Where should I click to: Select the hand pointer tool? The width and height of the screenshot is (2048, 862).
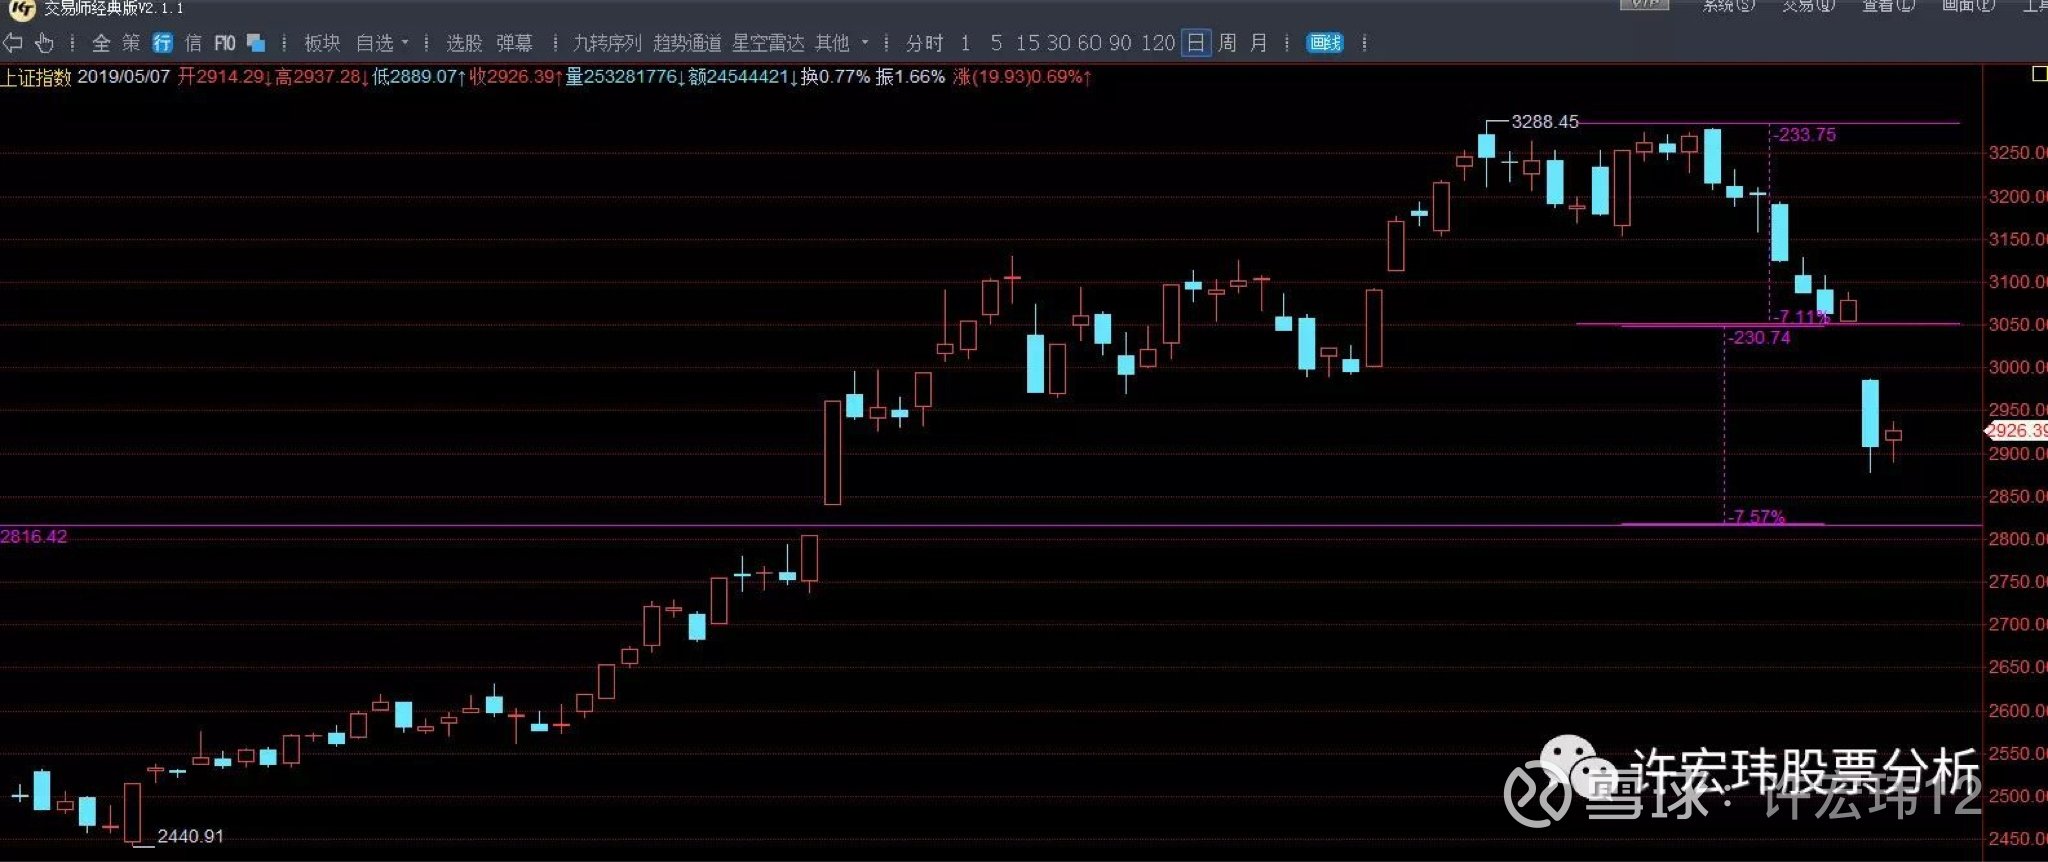44,43
